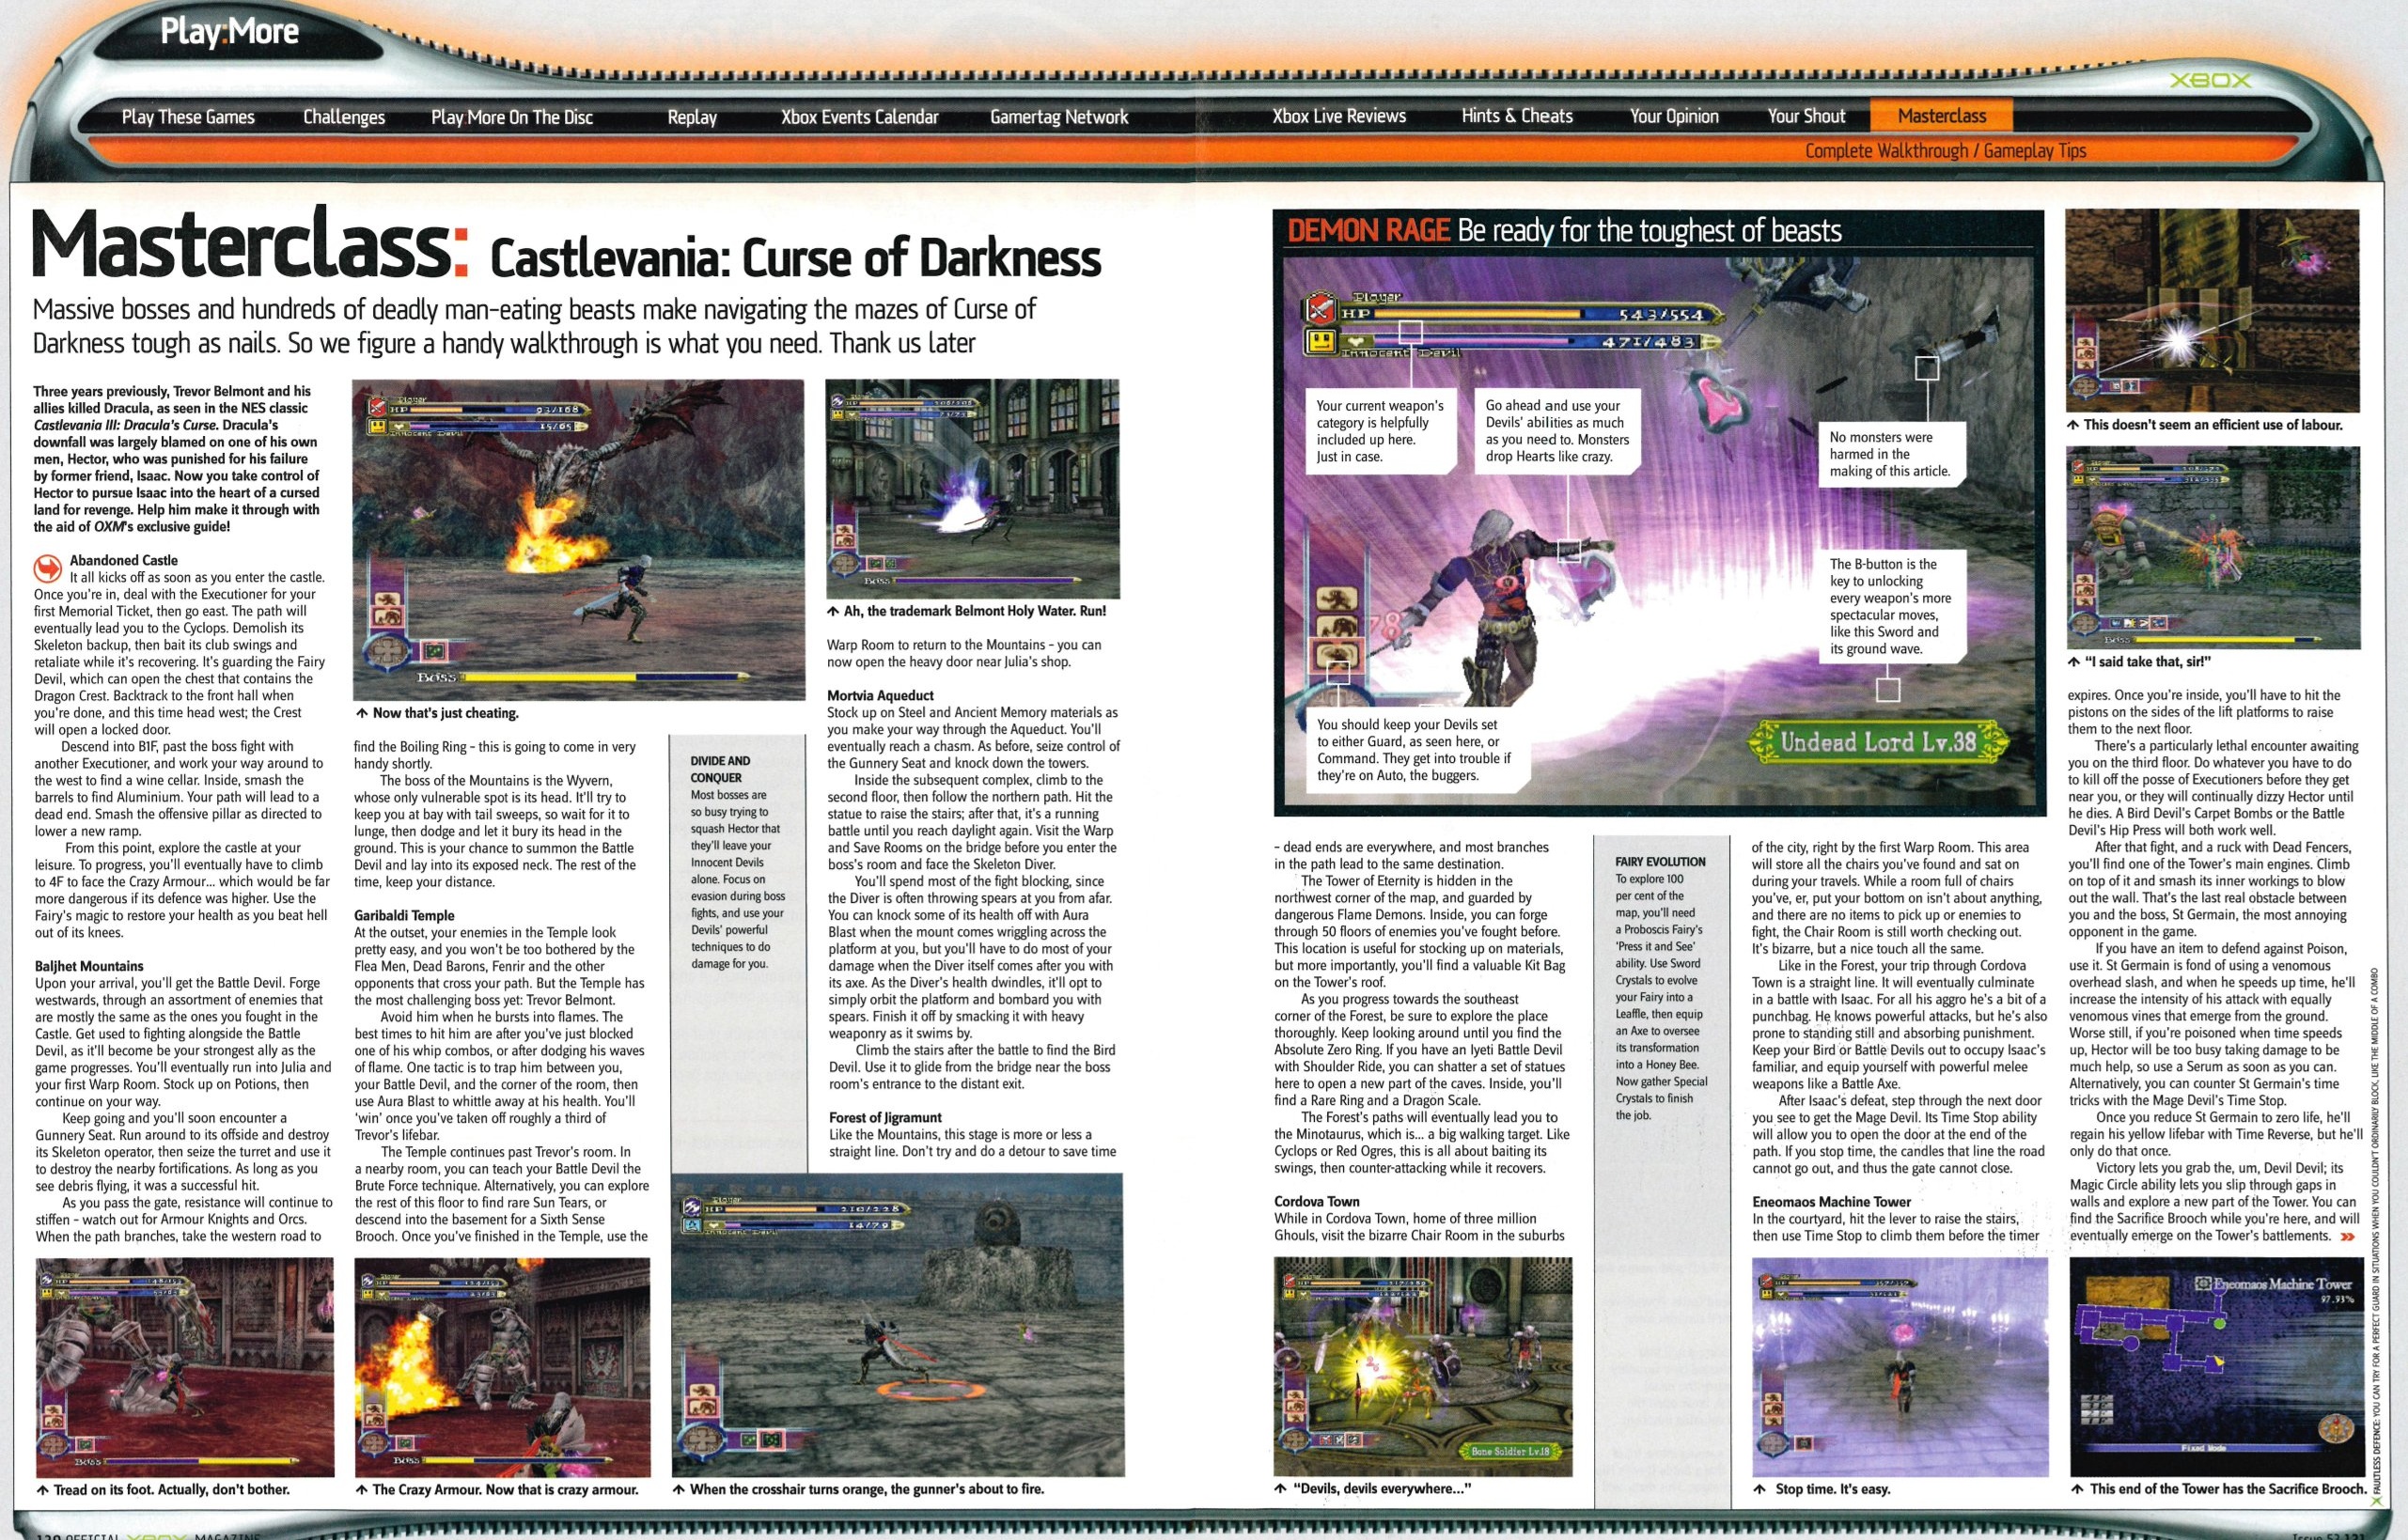This screenshot has height=1540, width=2408.
Task: Click the Masterclass: Castlevania: Curse of Darkness headline
Action: (x=566, y=246)
